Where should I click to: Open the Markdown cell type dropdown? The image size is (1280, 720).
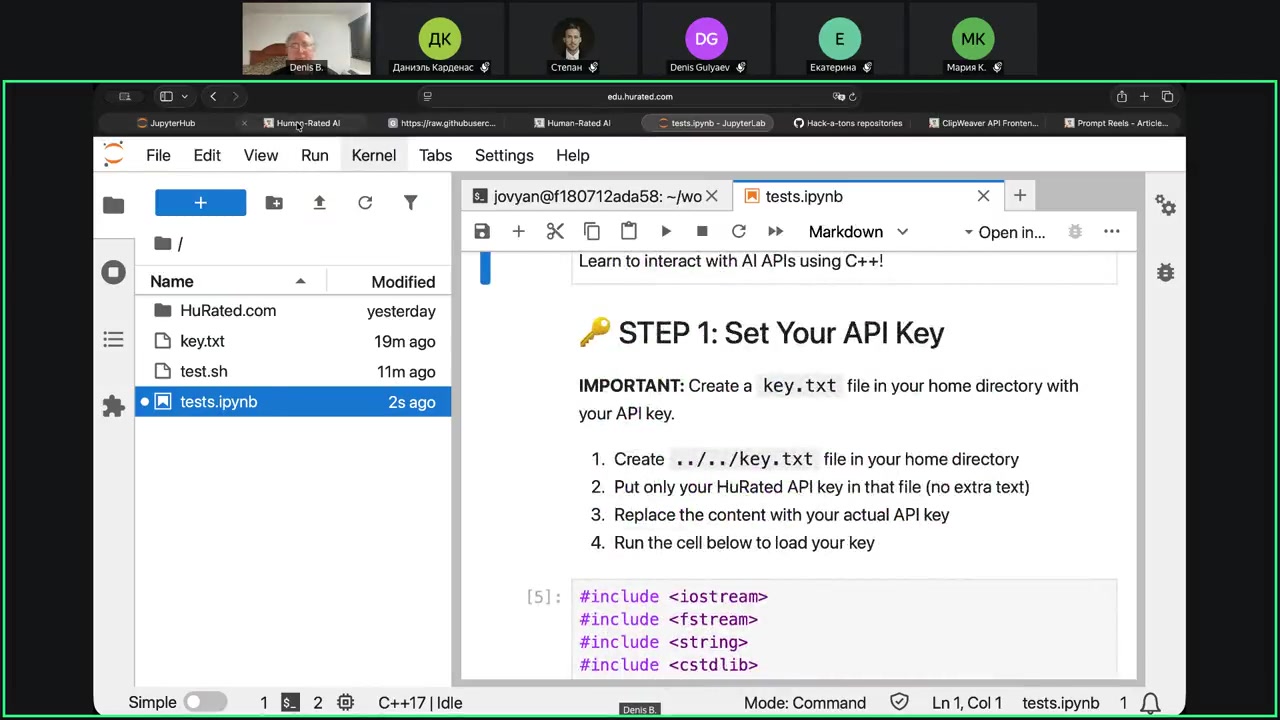point(858,232)
